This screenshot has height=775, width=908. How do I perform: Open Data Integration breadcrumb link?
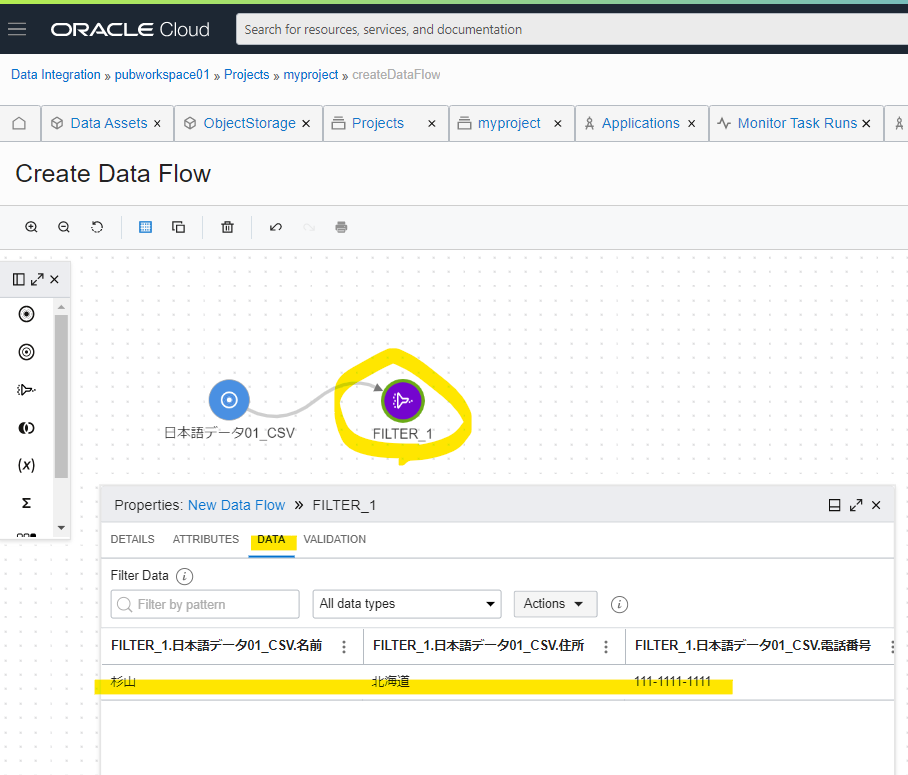tap(56, 75)
